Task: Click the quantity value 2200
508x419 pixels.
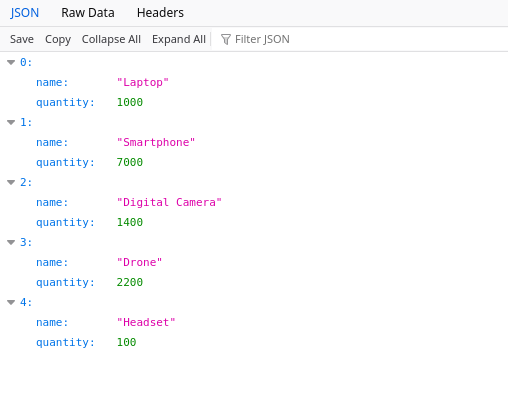Action: (x=130, y=282)
